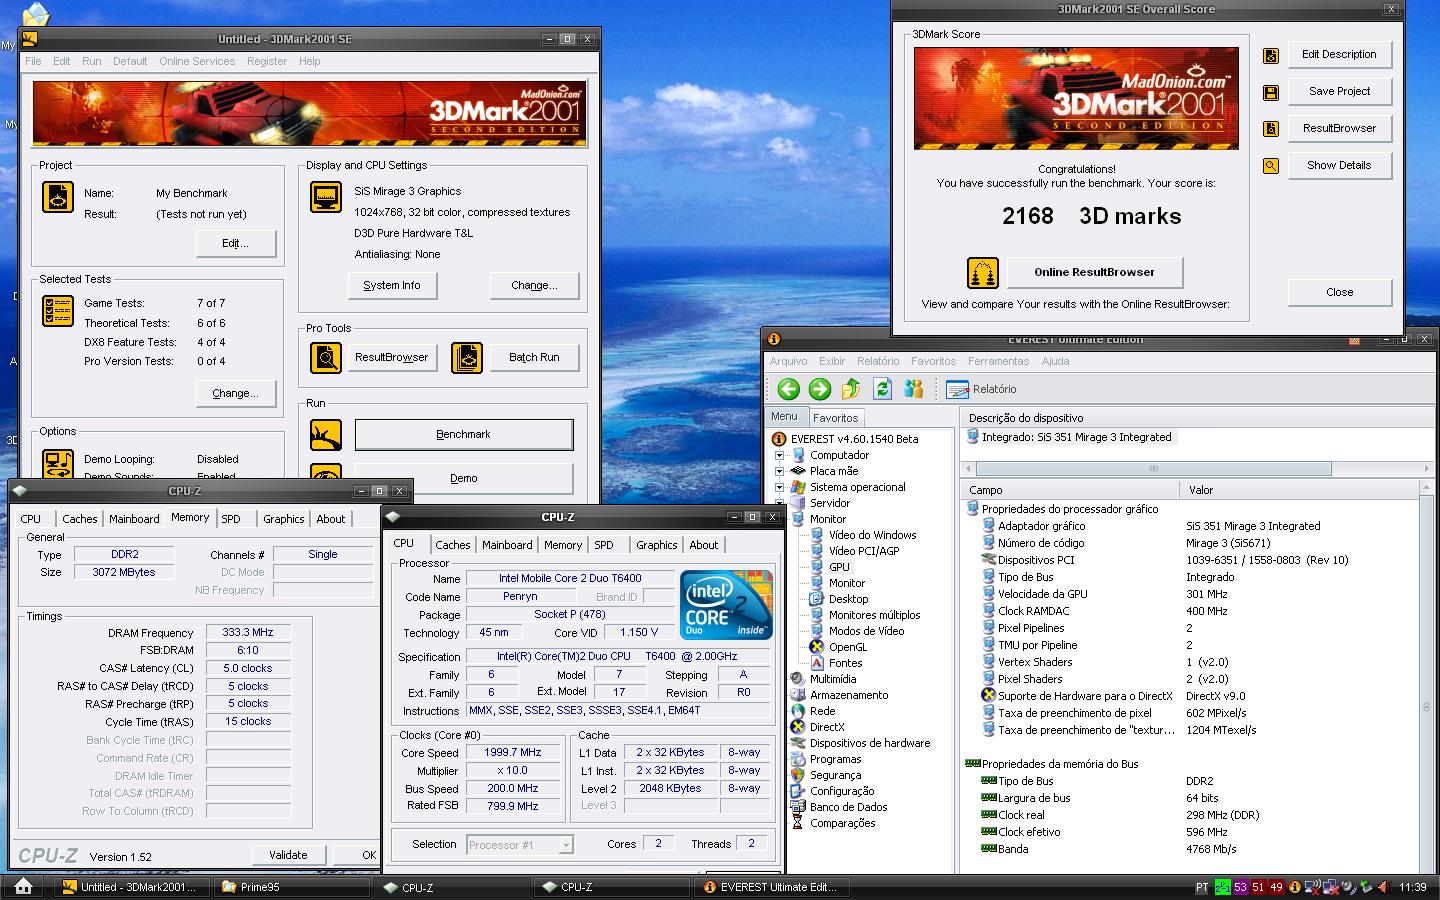Click the Display and CPU monitor icon
Image resolution: width=1440 pixels, height=900 pixels.
[x=326, y=197]
